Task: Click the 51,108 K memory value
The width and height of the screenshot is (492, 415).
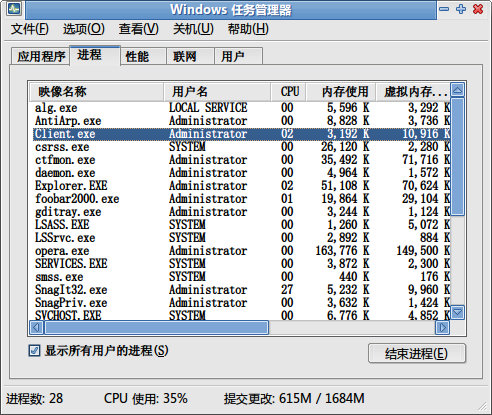Action: pos(345,186)
